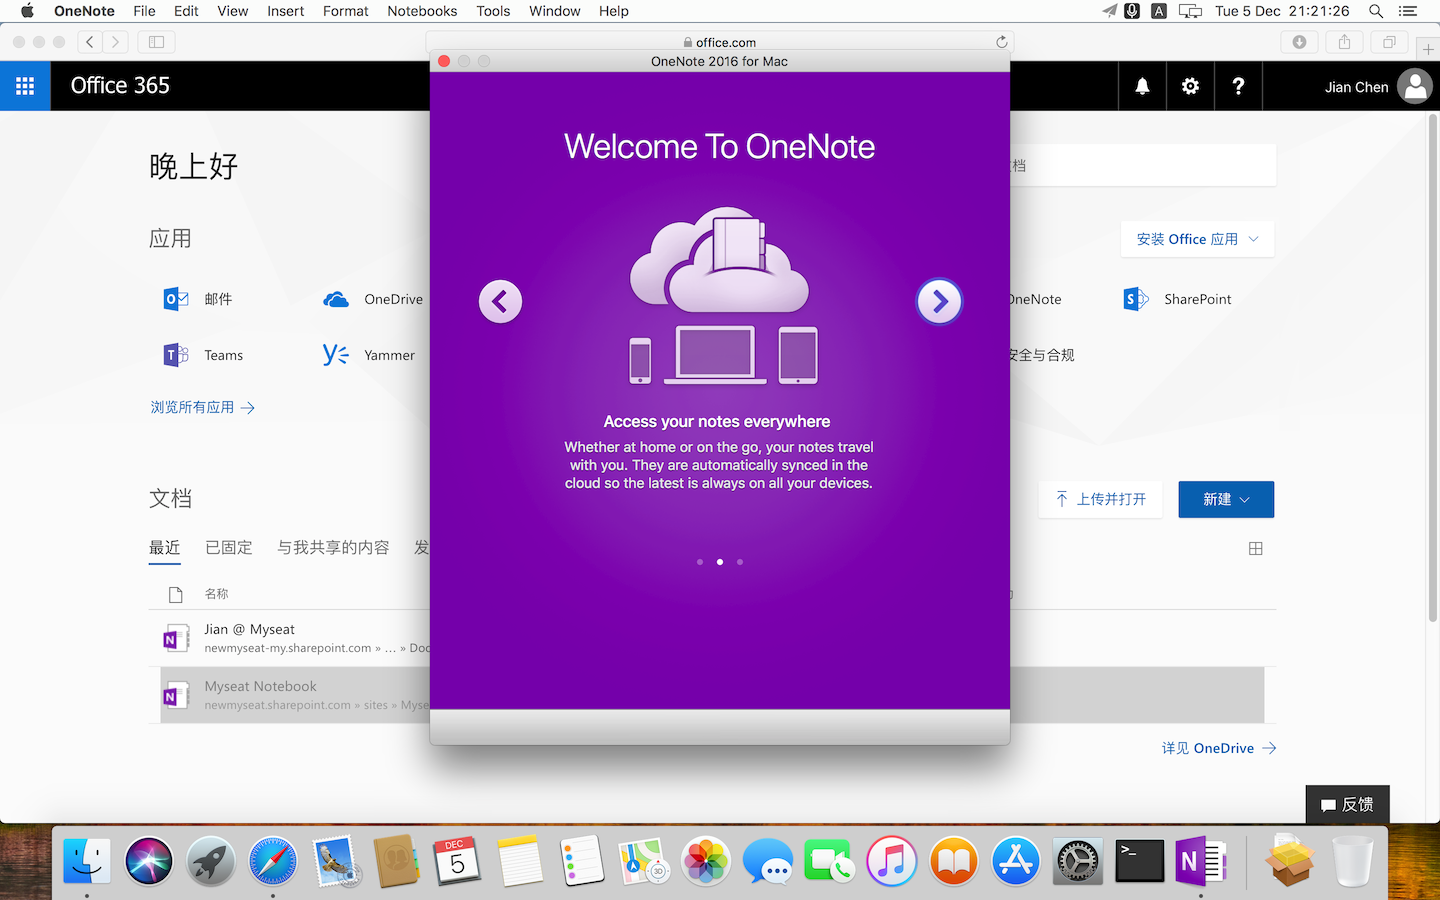
Task: Open the SharePoint app tile
Action: click(x=1177, y=299)
